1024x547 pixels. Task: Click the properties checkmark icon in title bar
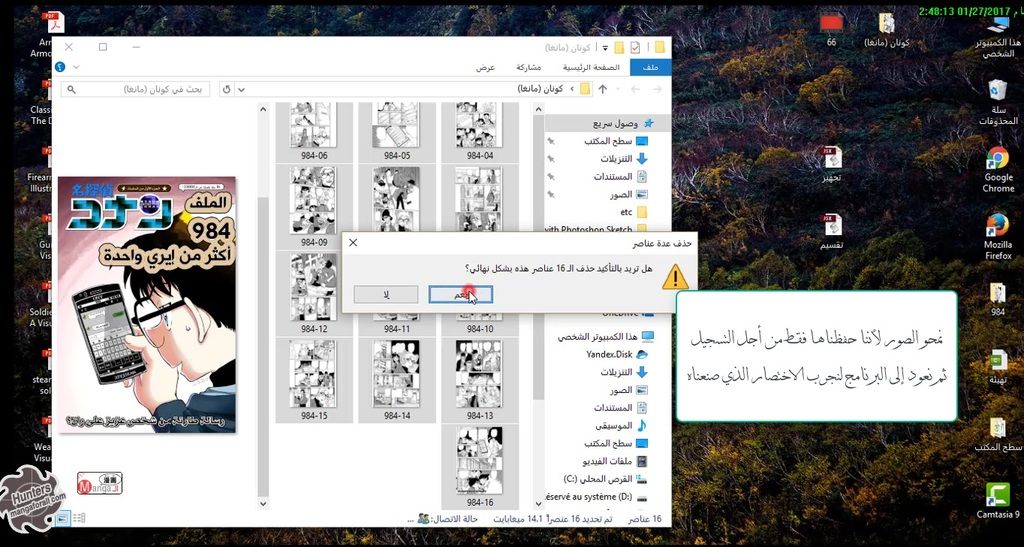(x=635, y=47)
